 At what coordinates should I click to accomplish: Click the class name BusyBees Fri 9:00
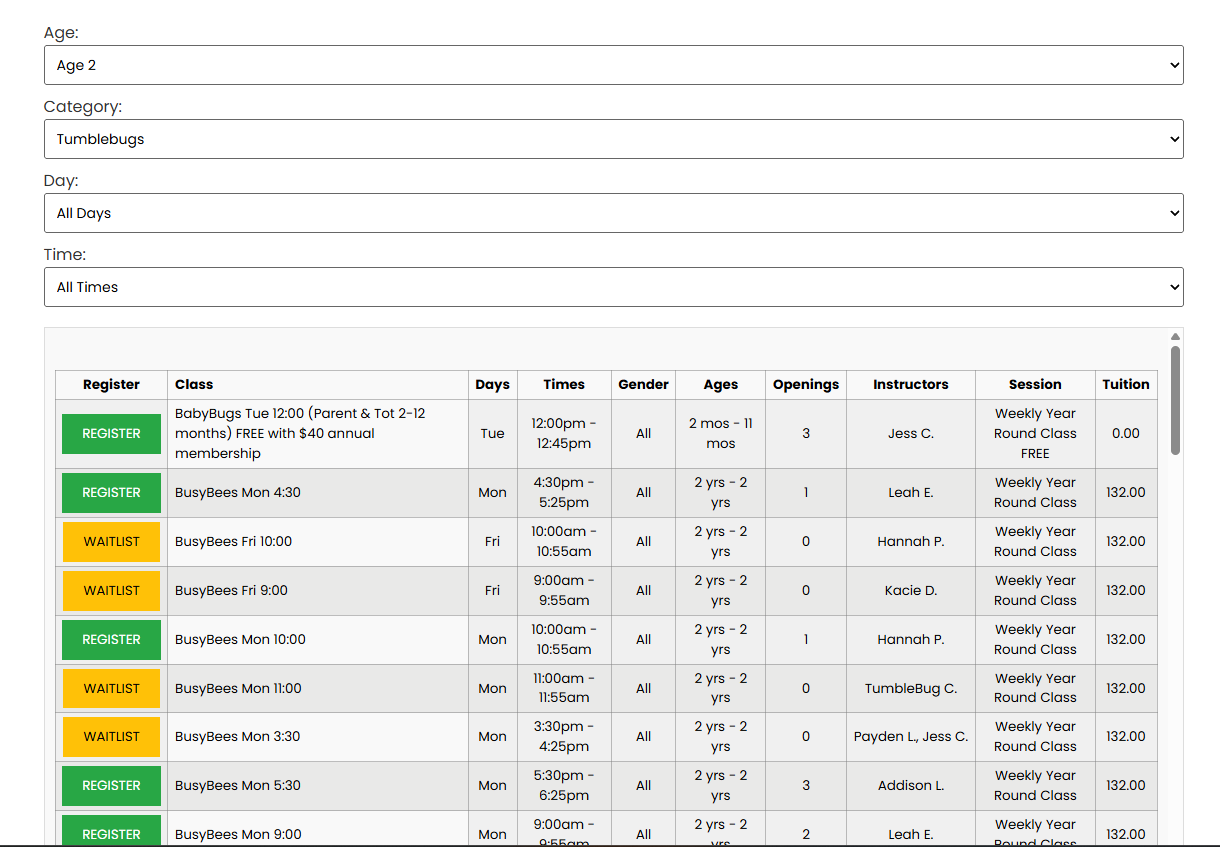(231, 590)
